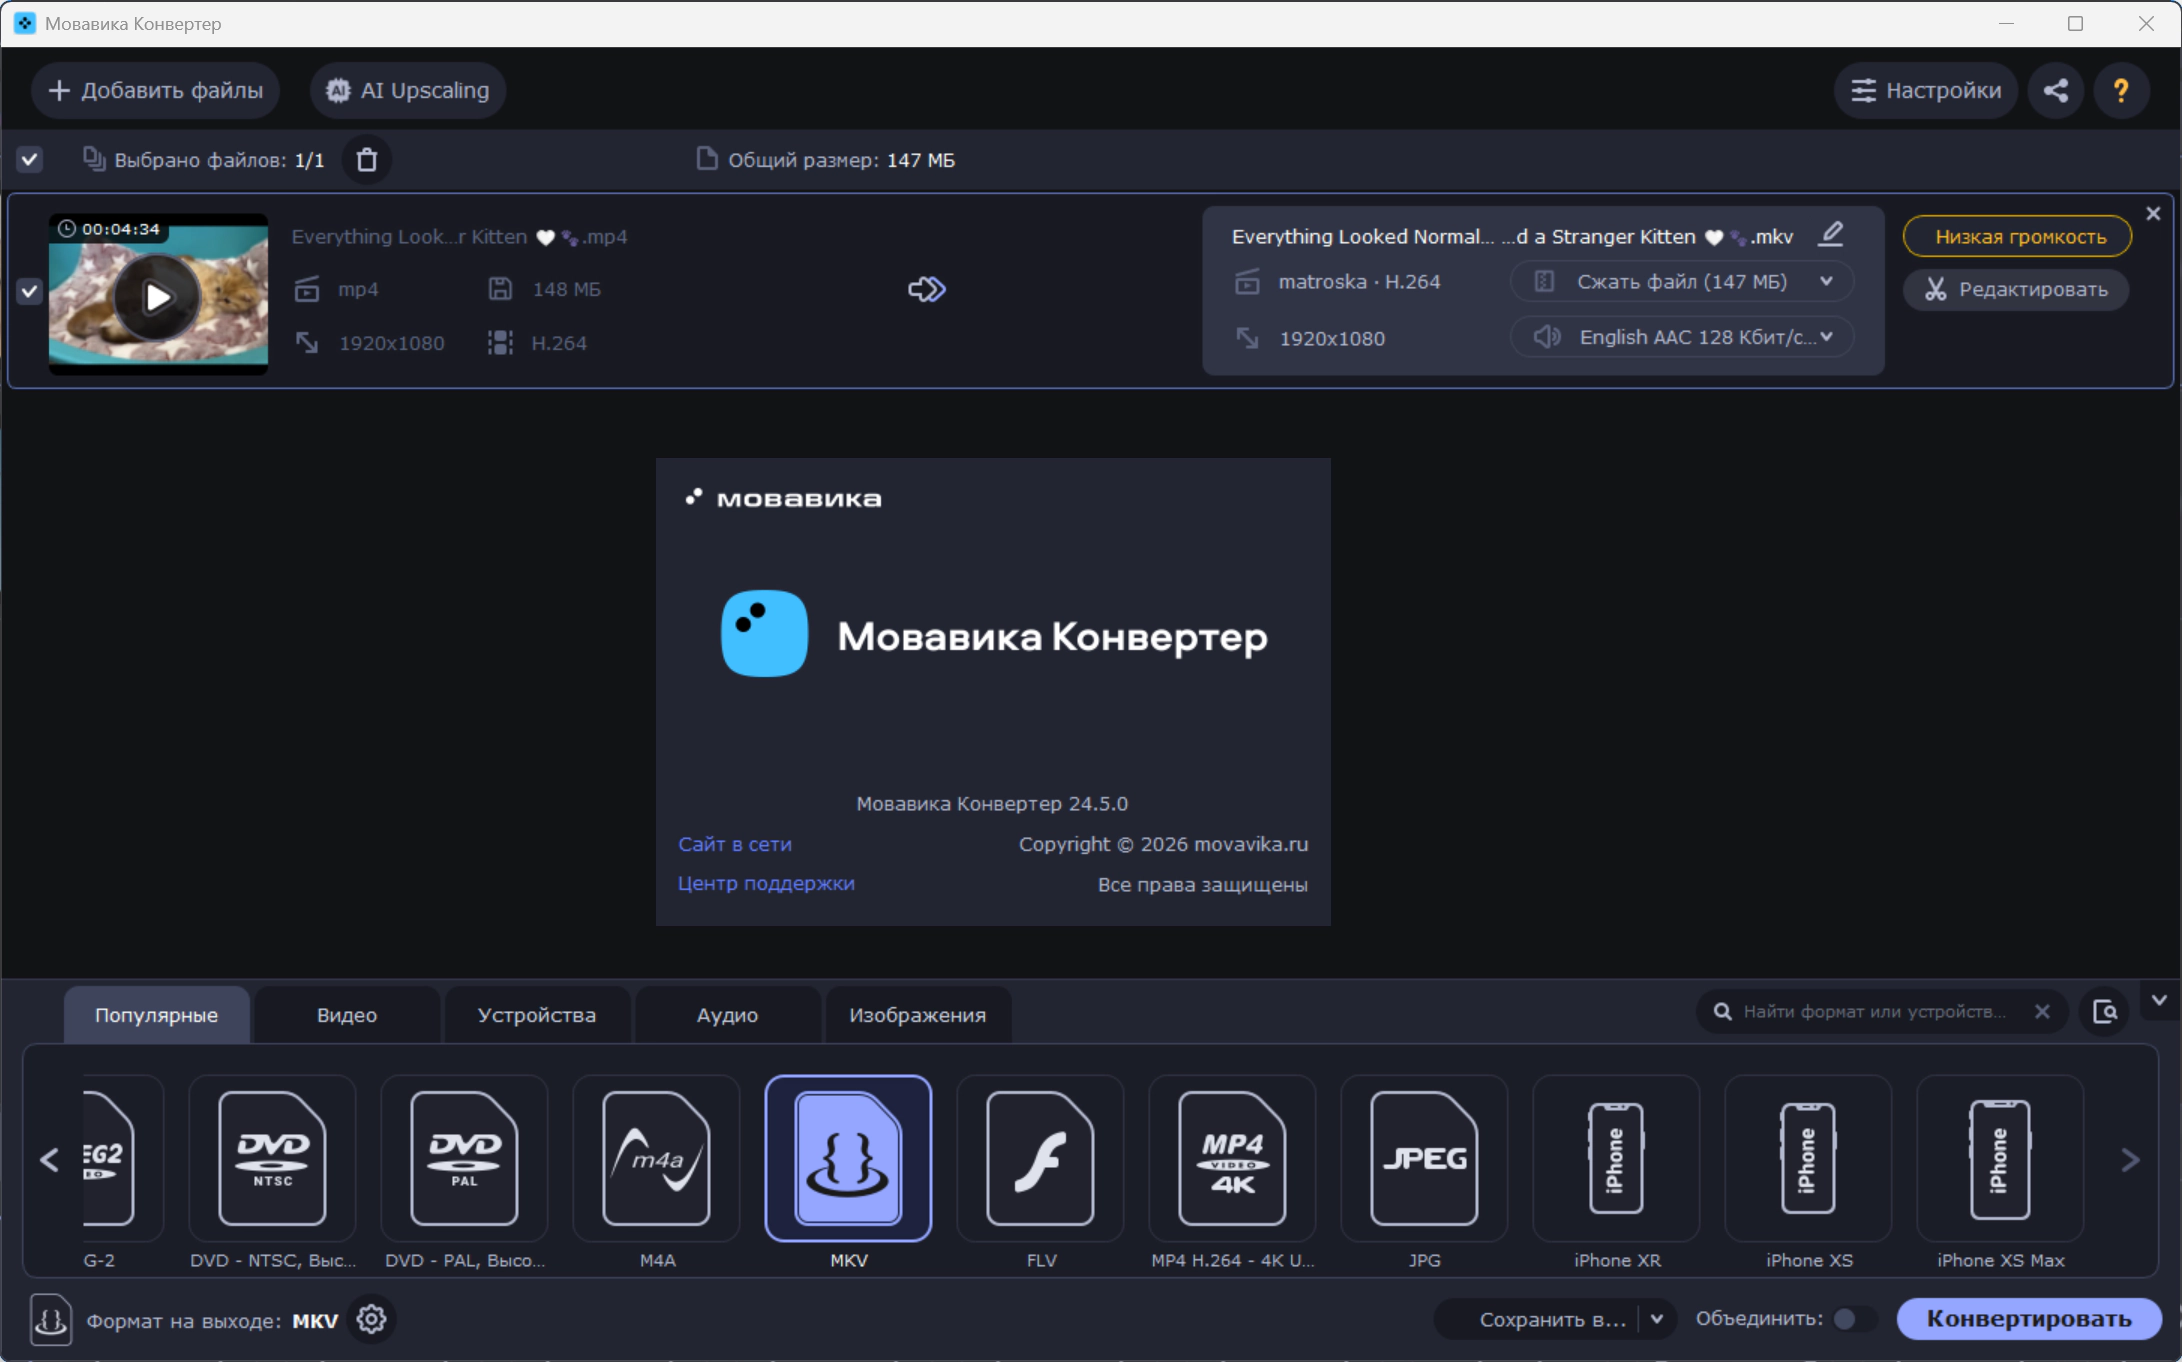Click the Редактировать button

pos(2017,290)
